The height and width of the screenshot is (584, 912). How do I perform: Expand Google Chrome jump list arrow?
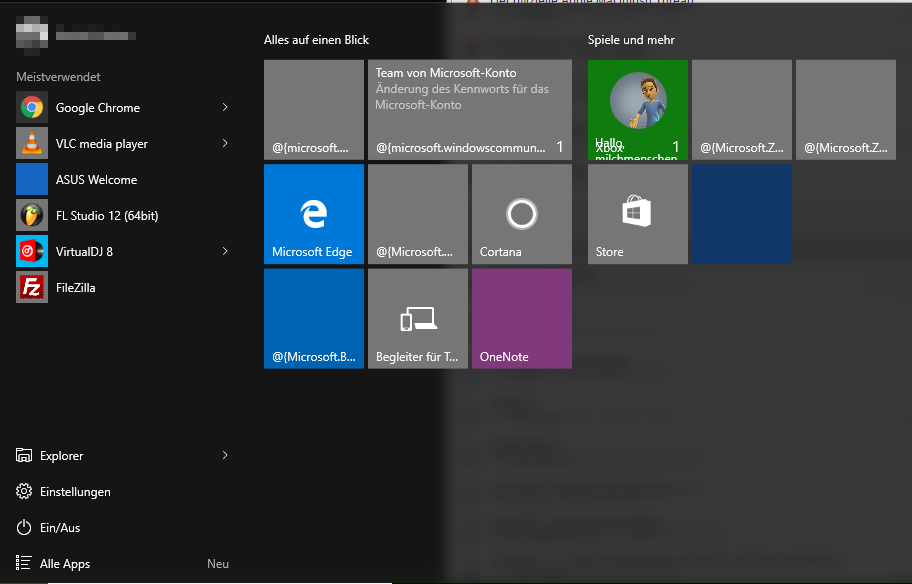point(225,108)
